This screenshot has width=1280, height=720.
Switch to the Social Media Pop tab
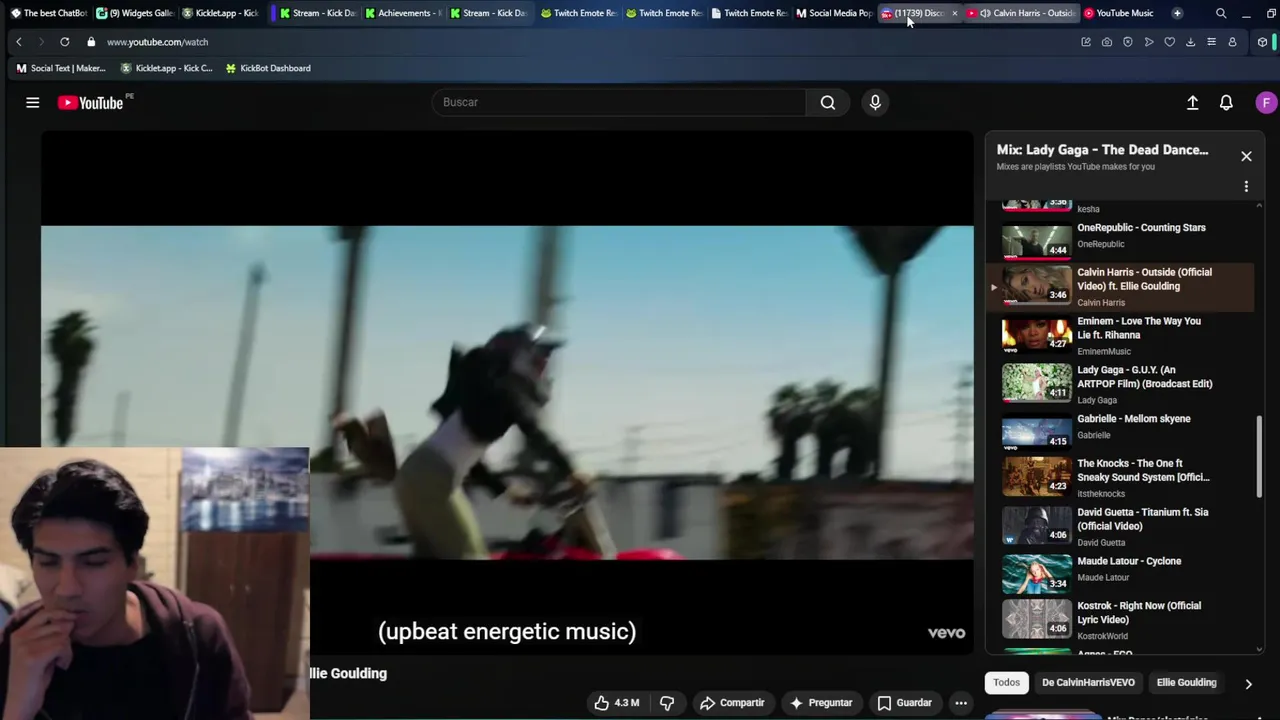834,13
